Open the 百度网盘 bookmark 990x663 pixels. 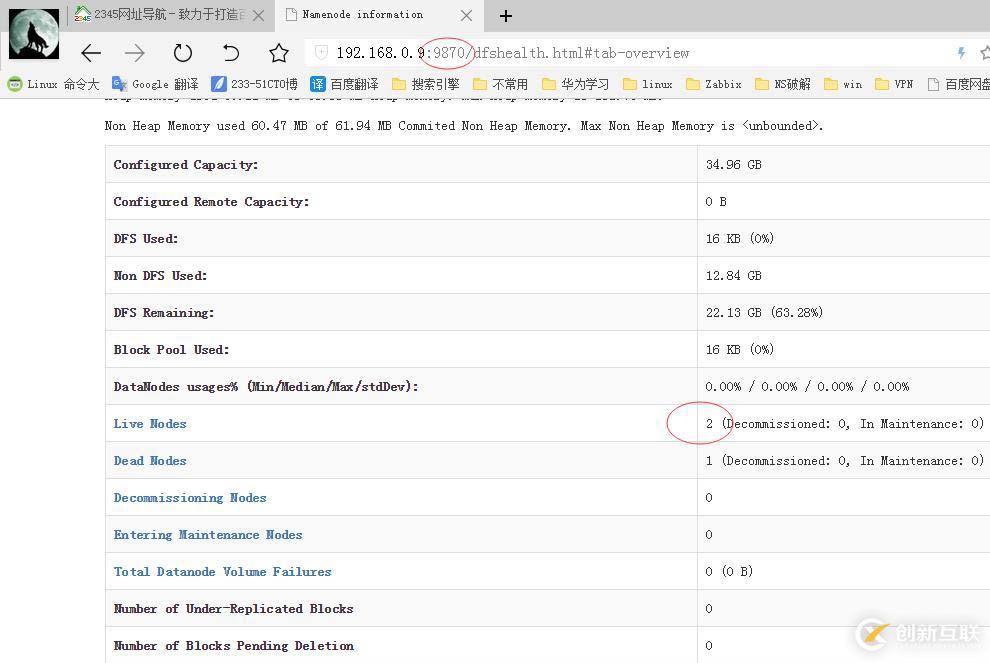958,84
